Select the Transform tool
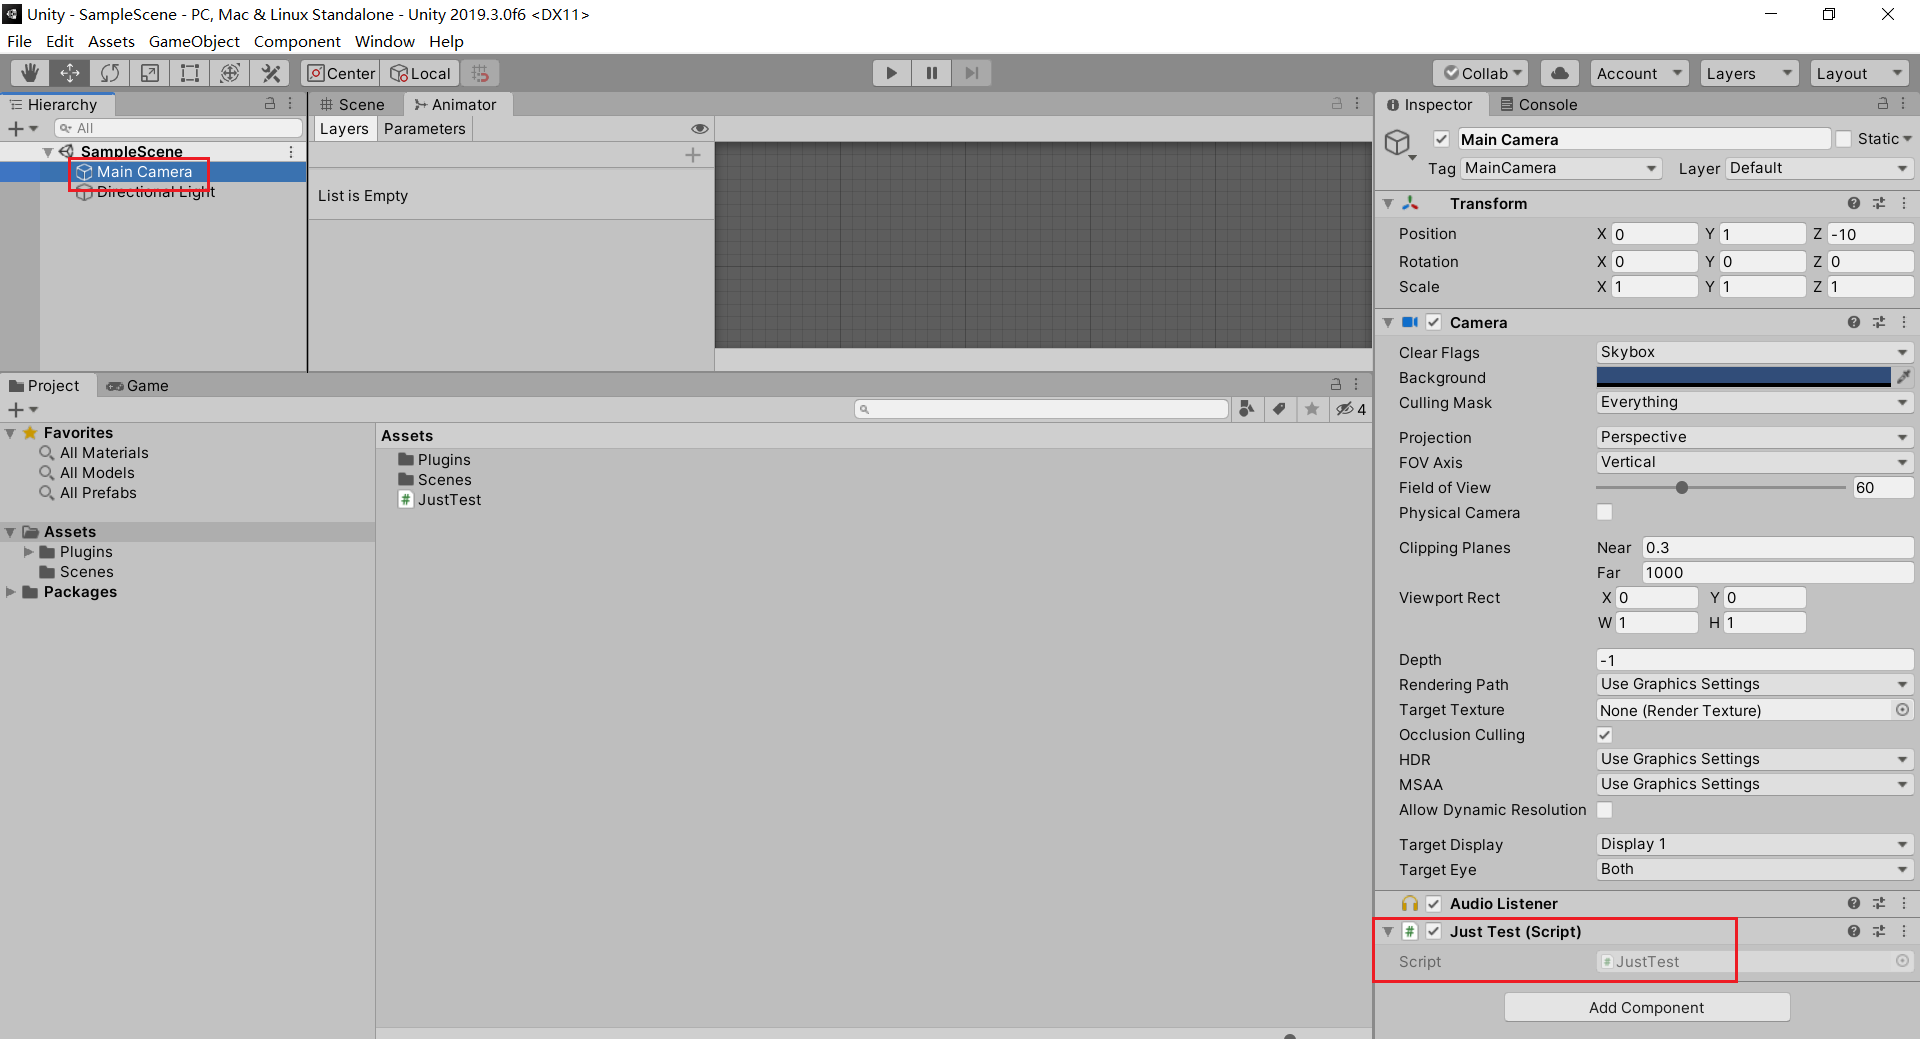 (x=230, y=73)
